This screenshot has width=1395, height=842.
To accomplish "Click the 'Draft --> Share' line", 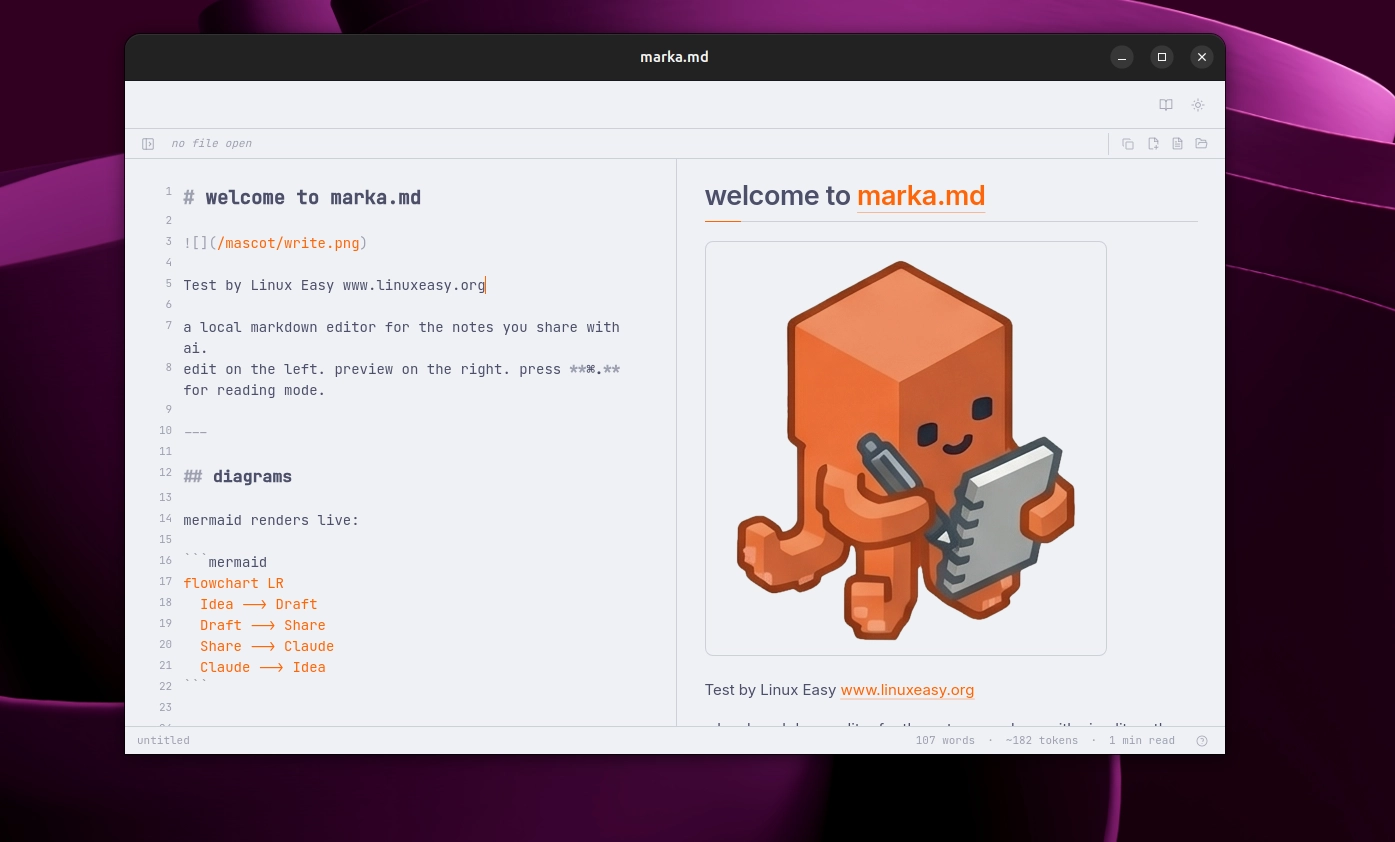I will click(263, 625).
